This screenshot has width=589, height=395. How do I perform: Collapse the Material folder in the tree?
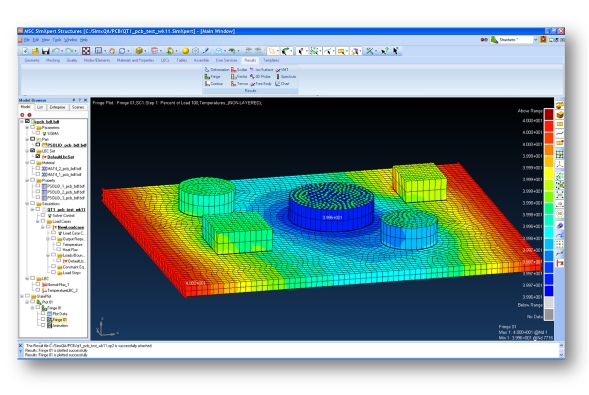(27, 163)
